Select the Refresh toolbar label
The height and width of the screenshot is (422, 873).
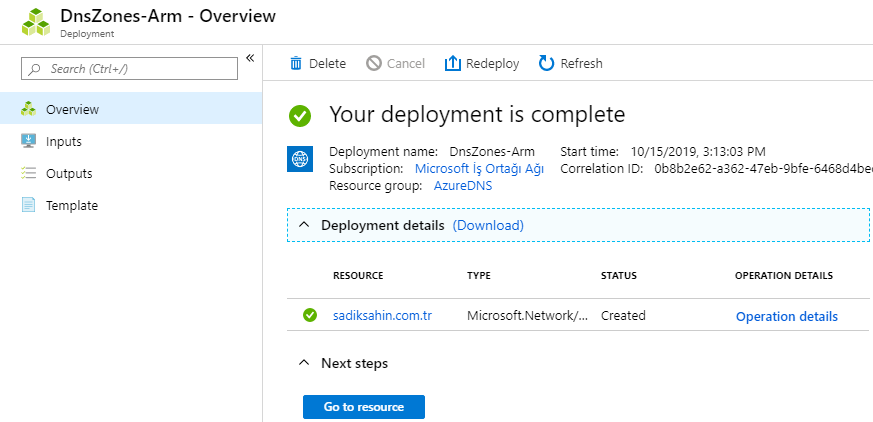581,63
